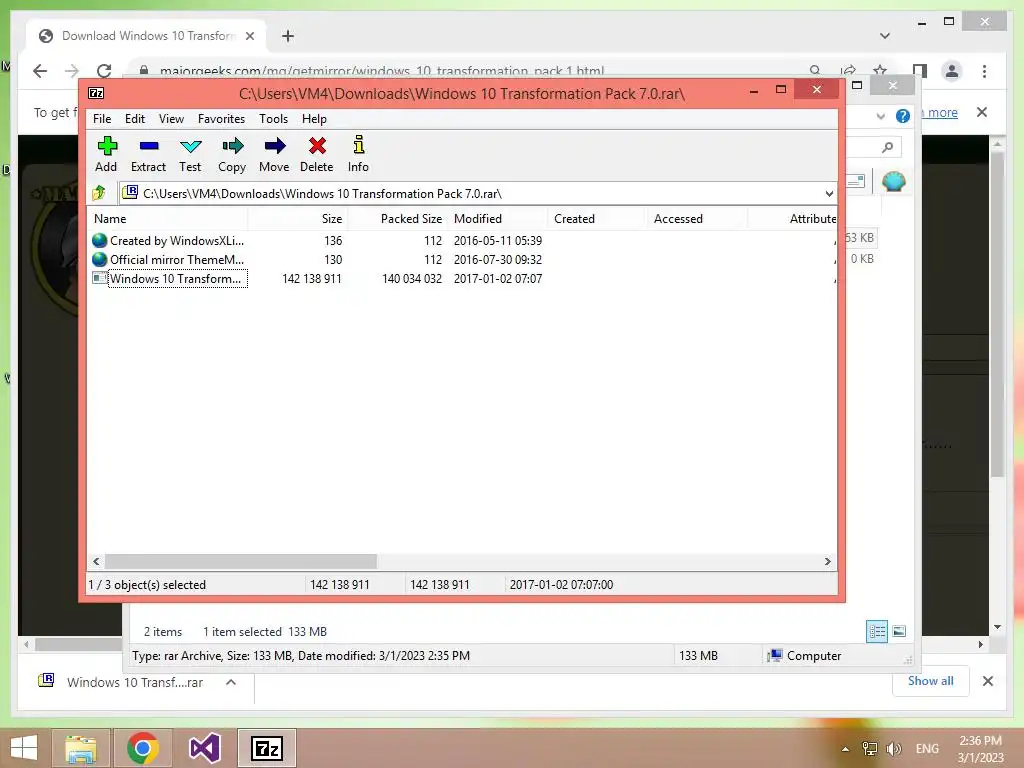Open Chrome profile avatar
This screenshot has height=768, width=1024.
952,71
